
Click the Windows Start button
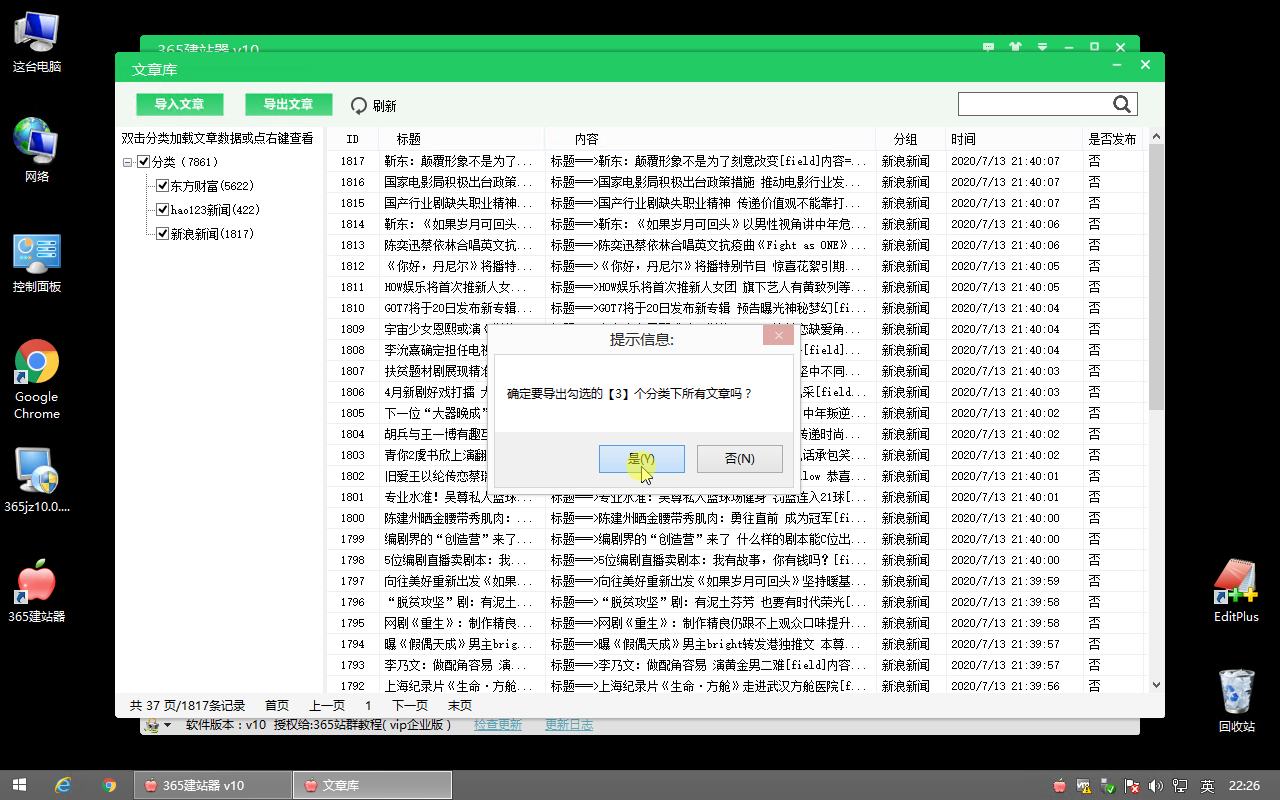pyautogui.click(x=19, y=785)
